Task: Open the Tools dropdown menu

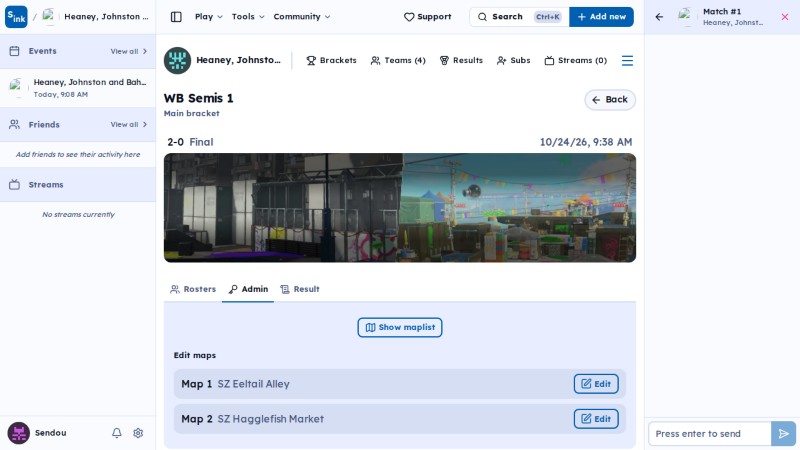Action: (x=248, y=17)
